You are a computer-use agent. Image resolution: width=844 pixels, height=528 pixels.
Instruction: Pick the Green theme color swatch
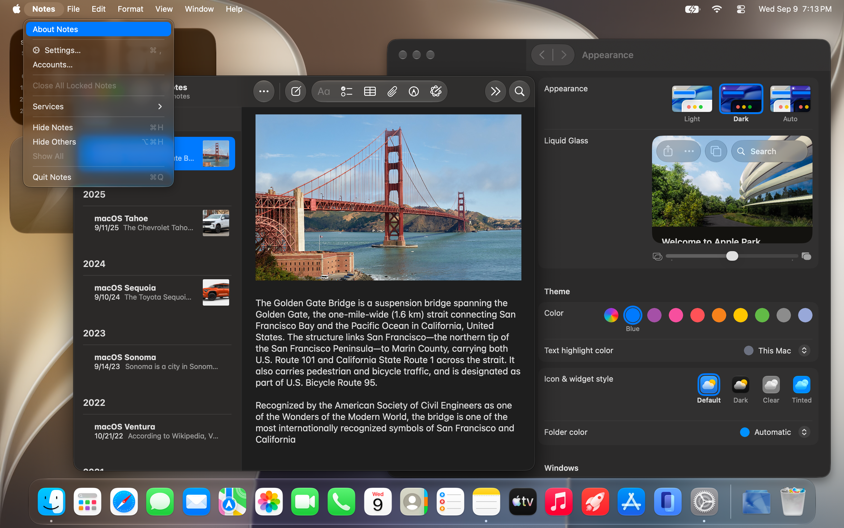coord(762,315)
